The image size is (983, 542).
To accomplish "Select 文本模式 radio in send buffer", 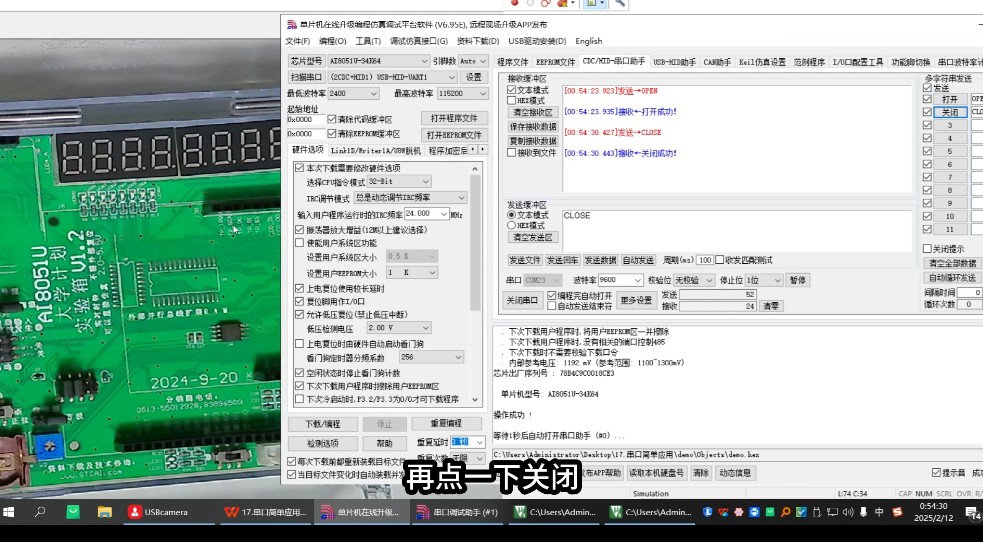I will click(x=512, y=215).
